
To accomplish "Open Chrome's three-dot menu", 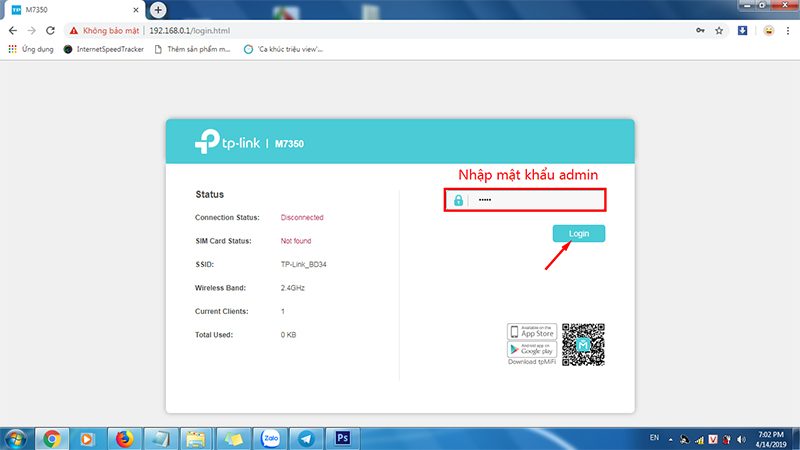I will (788, 30).
